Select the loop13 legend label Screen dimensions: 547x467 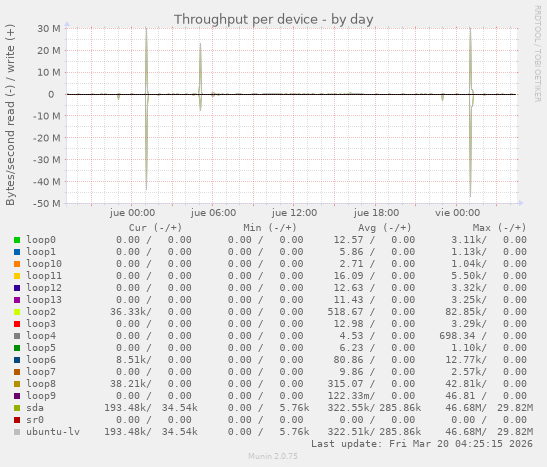click(x=44, y=300)
